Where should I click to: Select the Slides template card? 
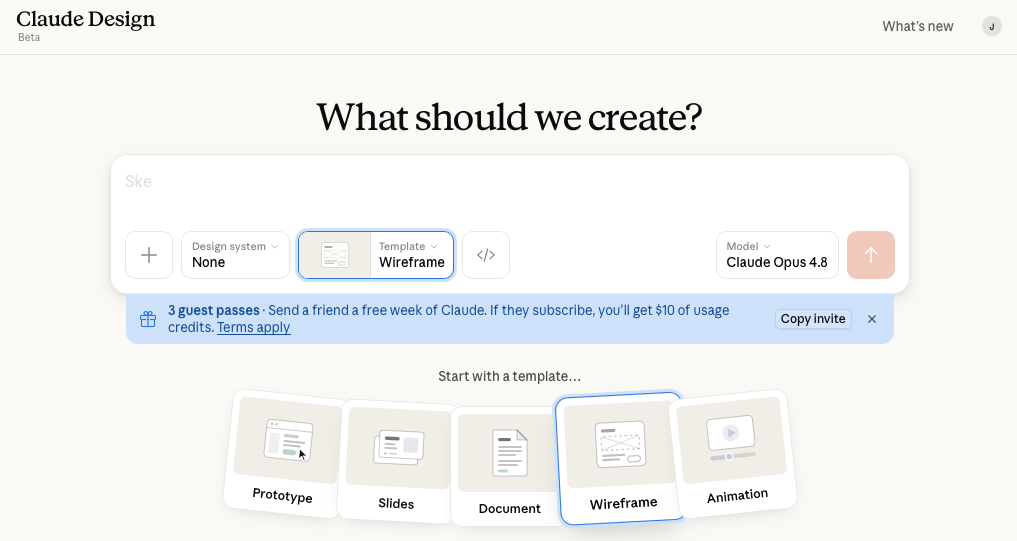tap(396, 461)
